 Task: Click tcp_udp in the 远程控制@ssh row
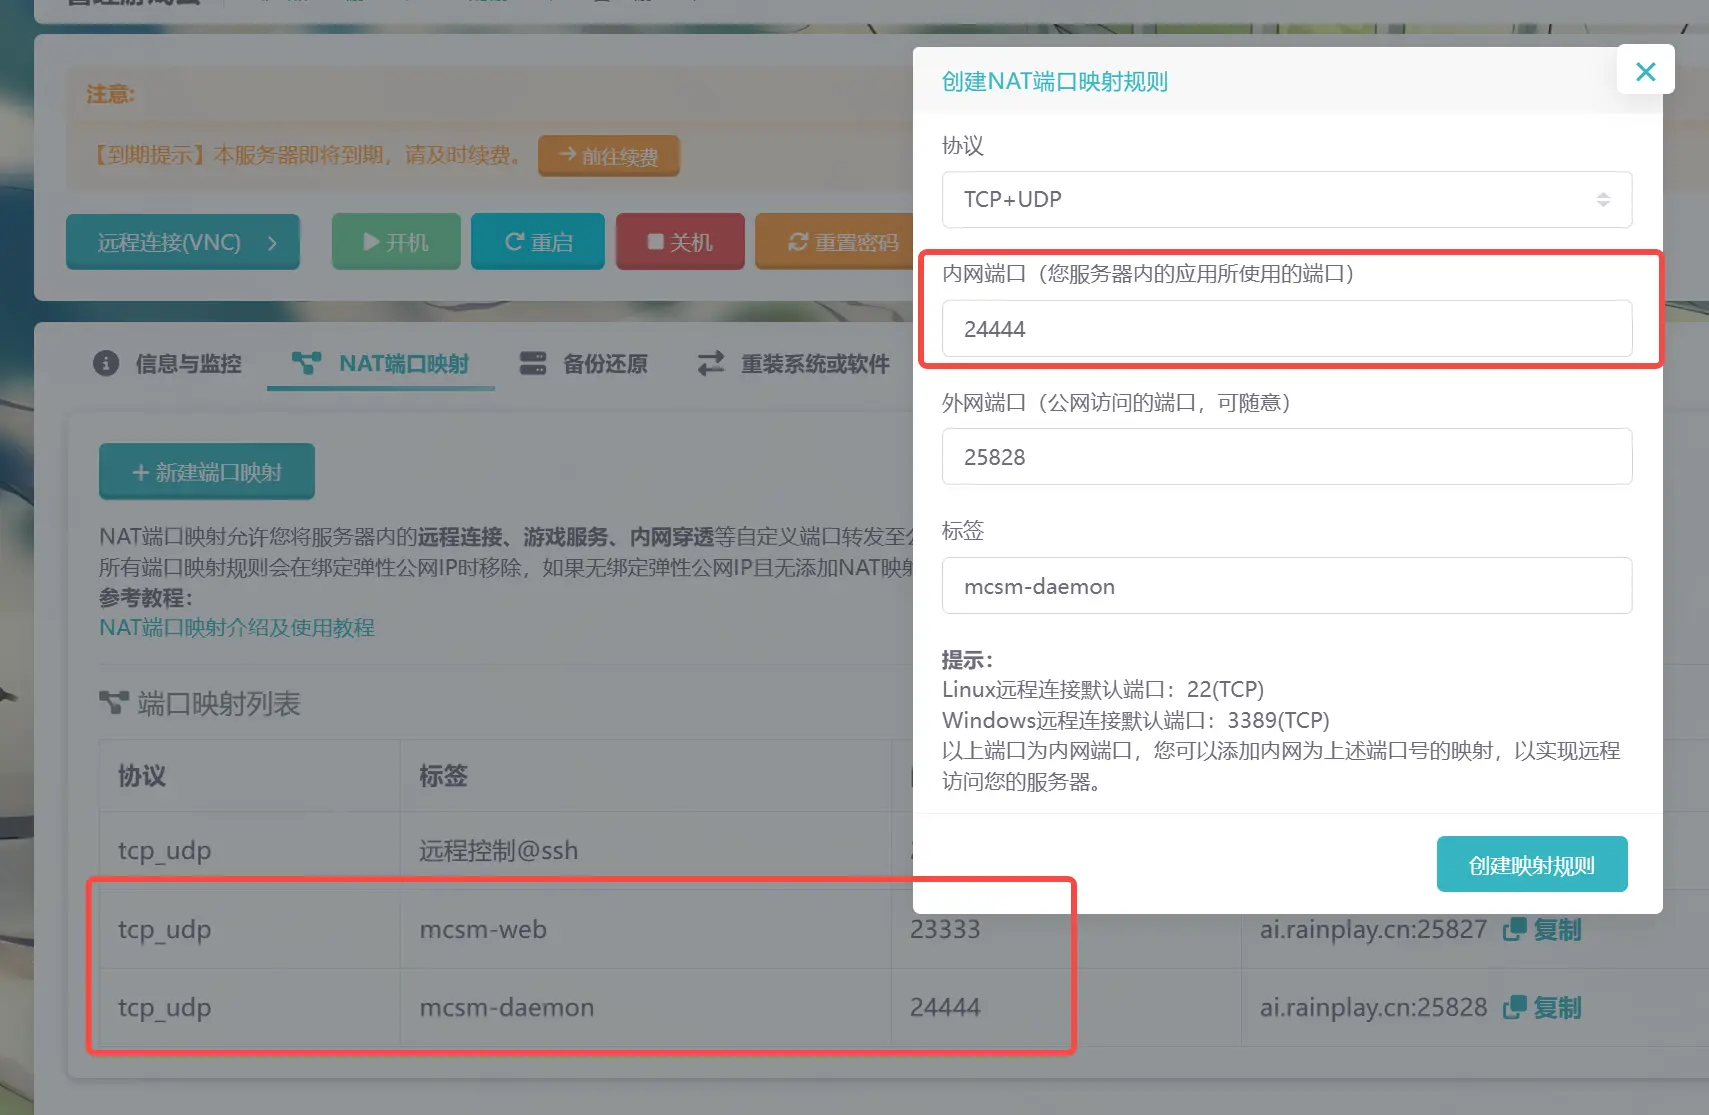[165, 851]
